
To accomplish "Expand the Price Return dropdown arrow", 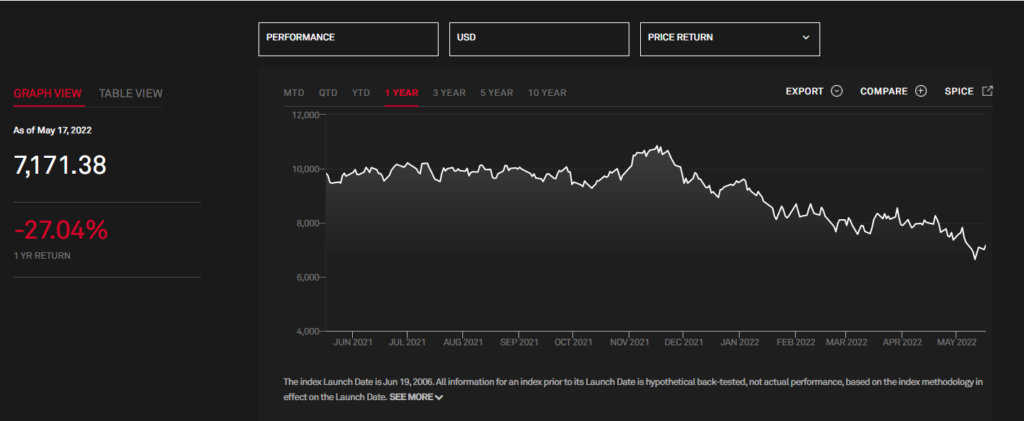I will pos(806,37).
